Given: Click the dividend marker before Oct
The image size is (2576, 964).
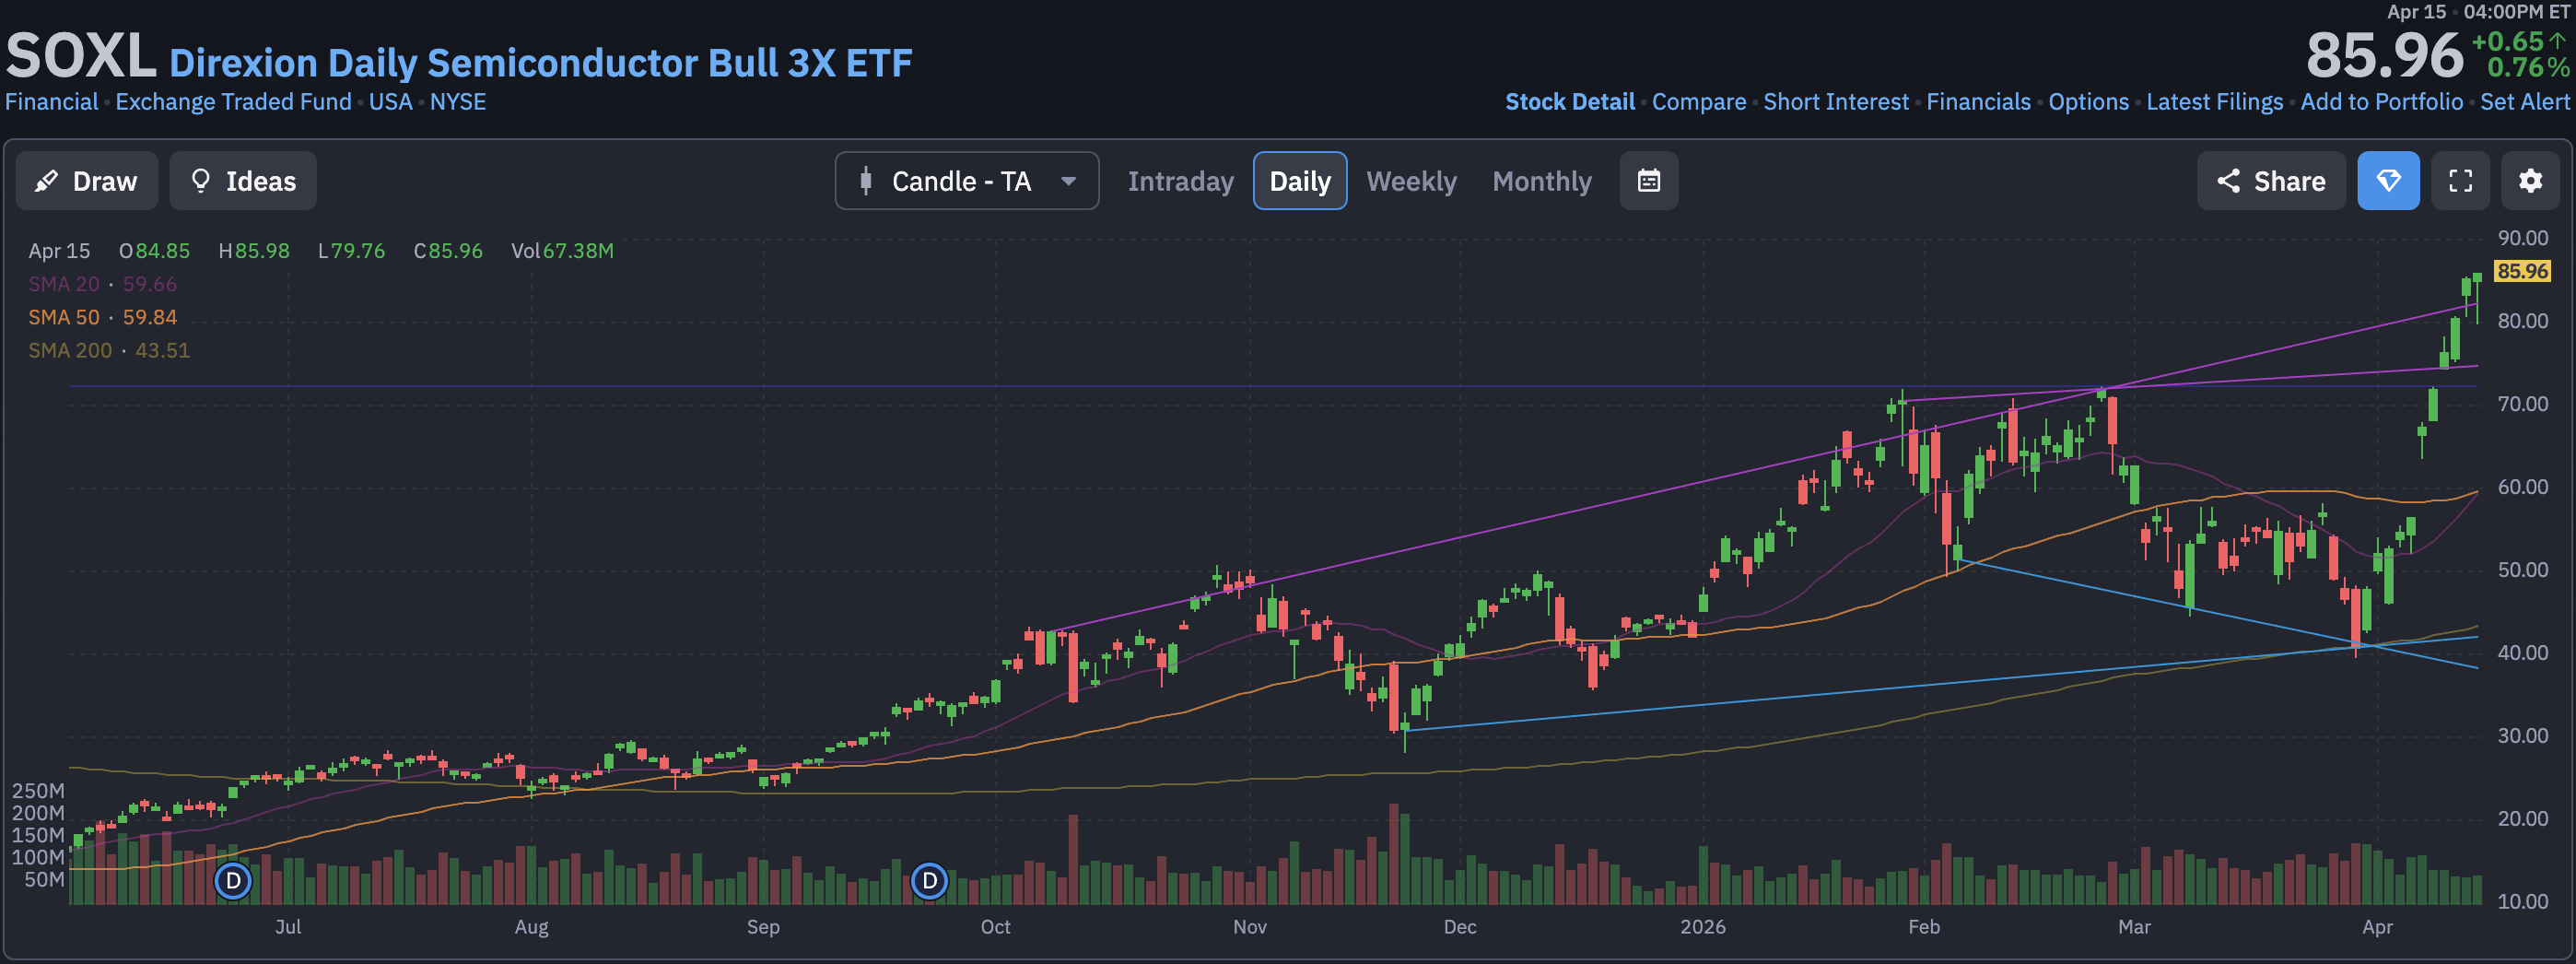Looking at the screenshot, I should [929, 881].
